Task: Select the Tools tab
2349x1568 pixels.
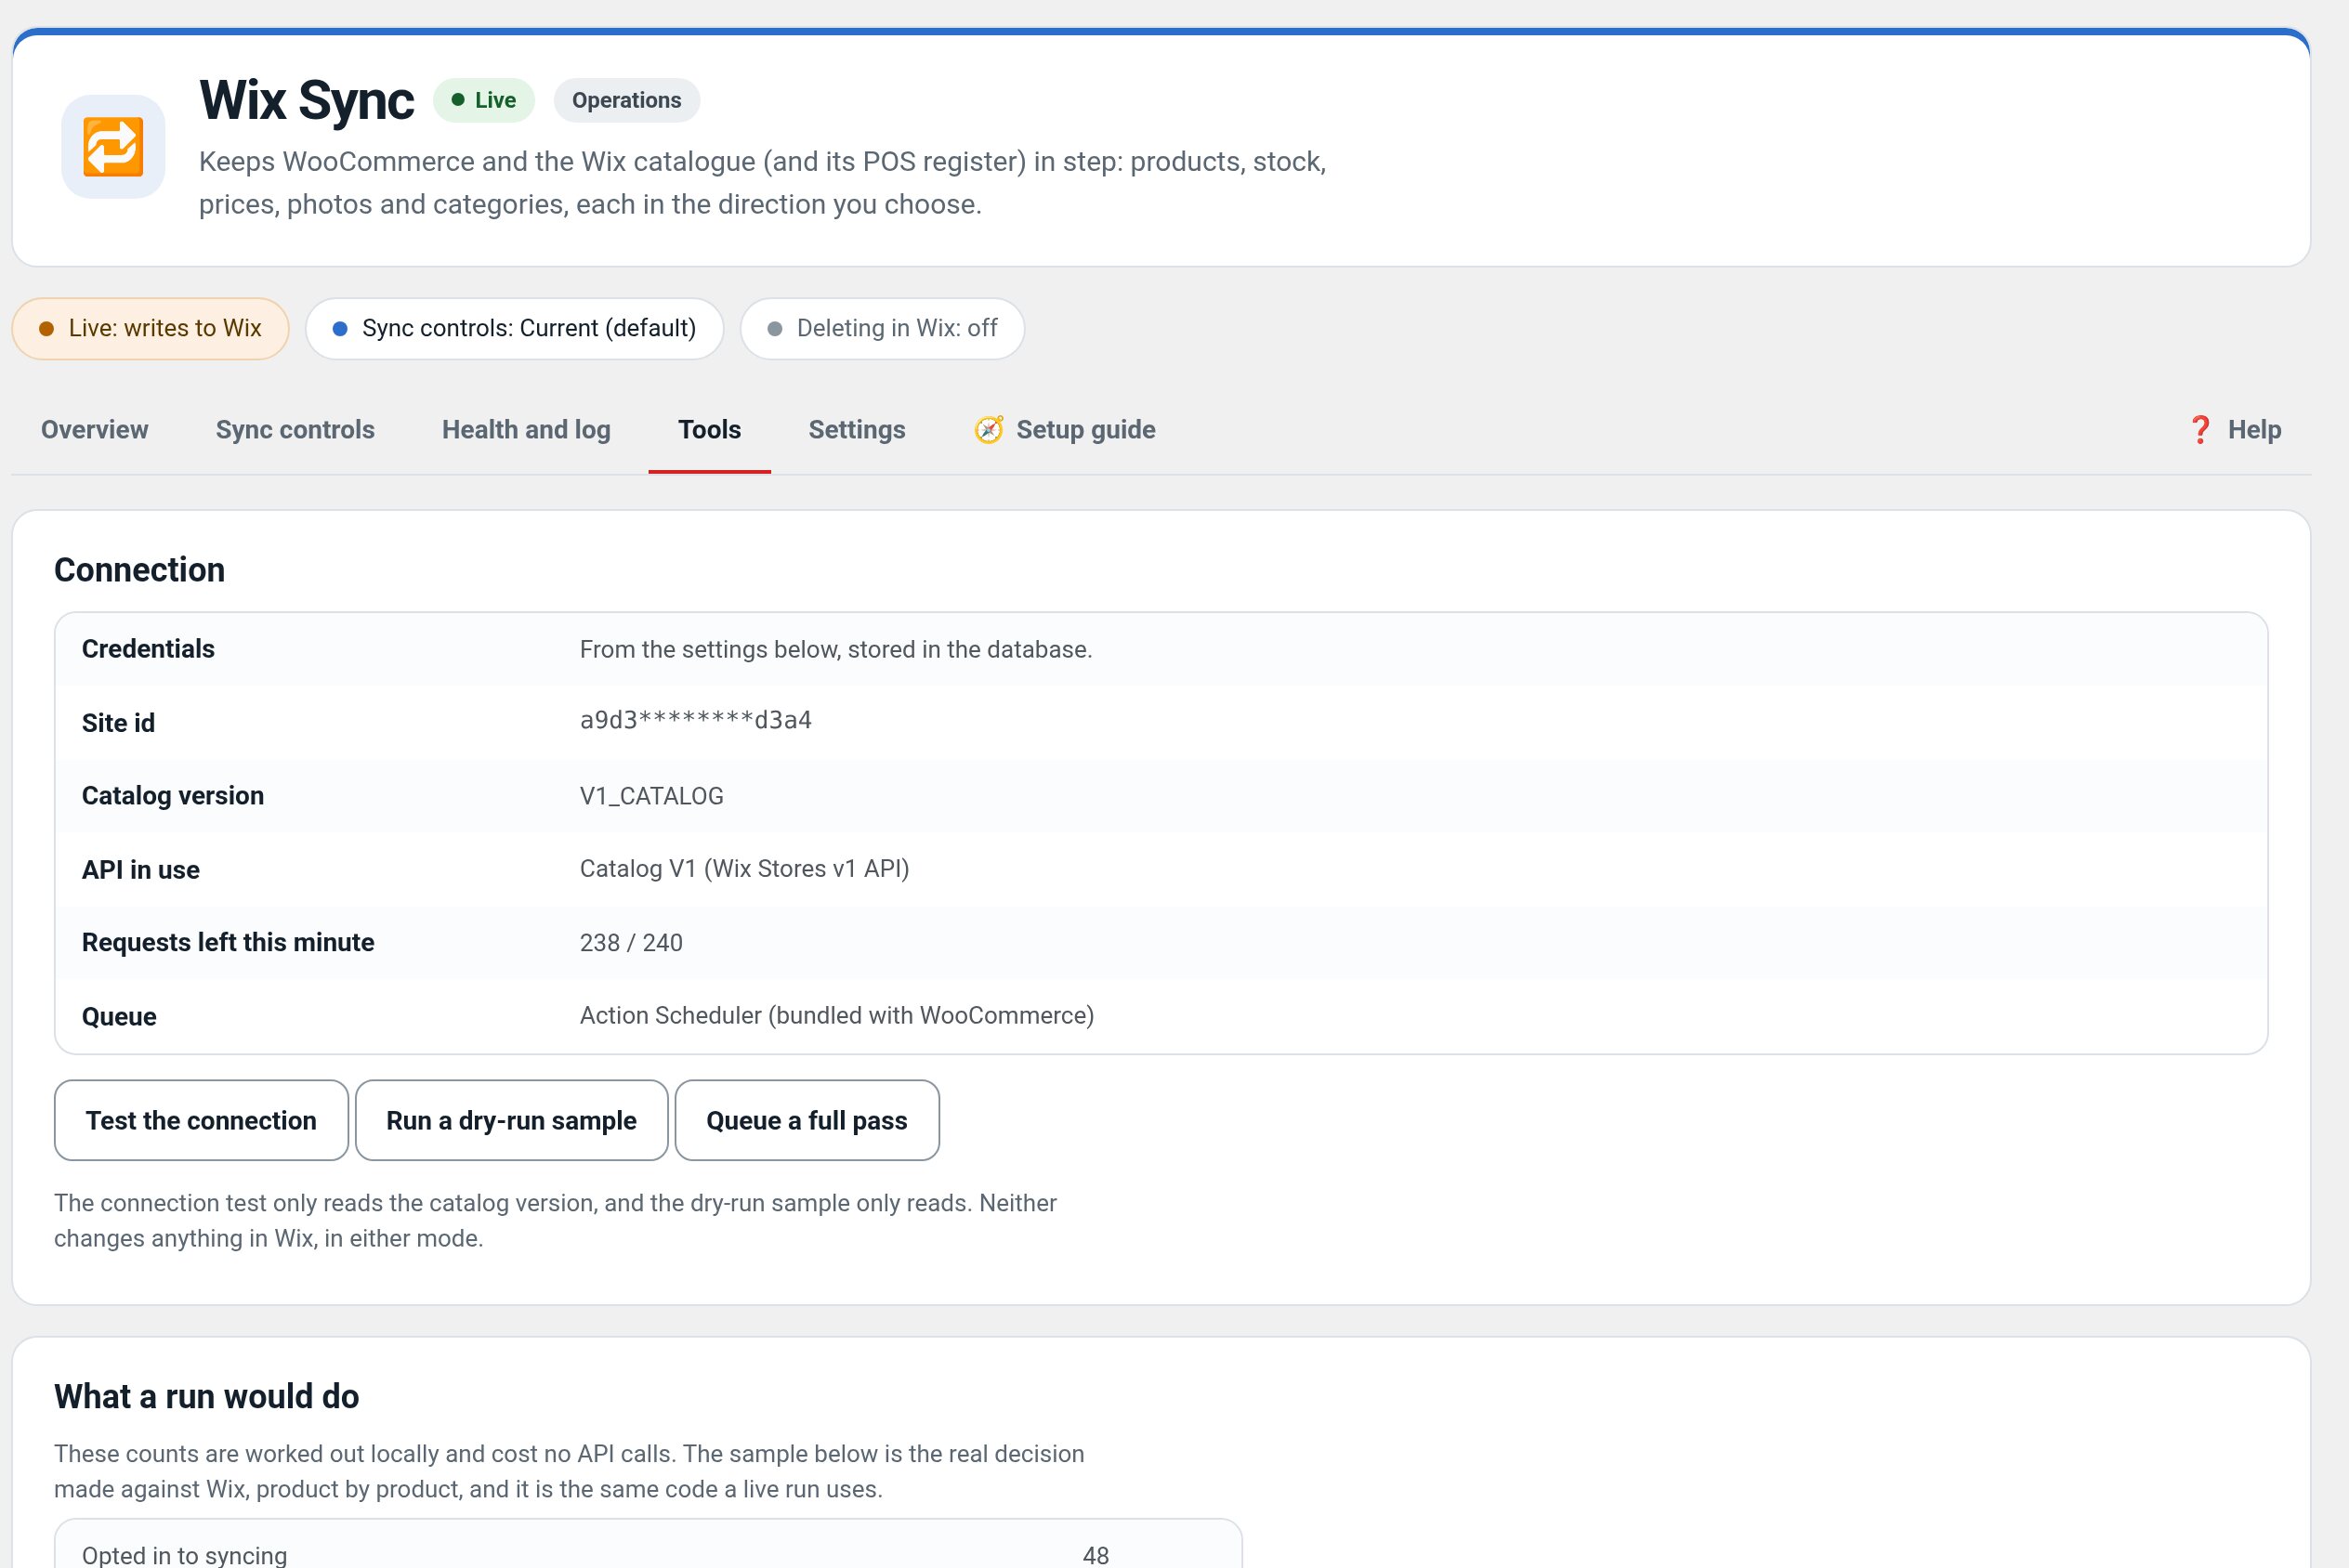Action: (x=709, y=430)
